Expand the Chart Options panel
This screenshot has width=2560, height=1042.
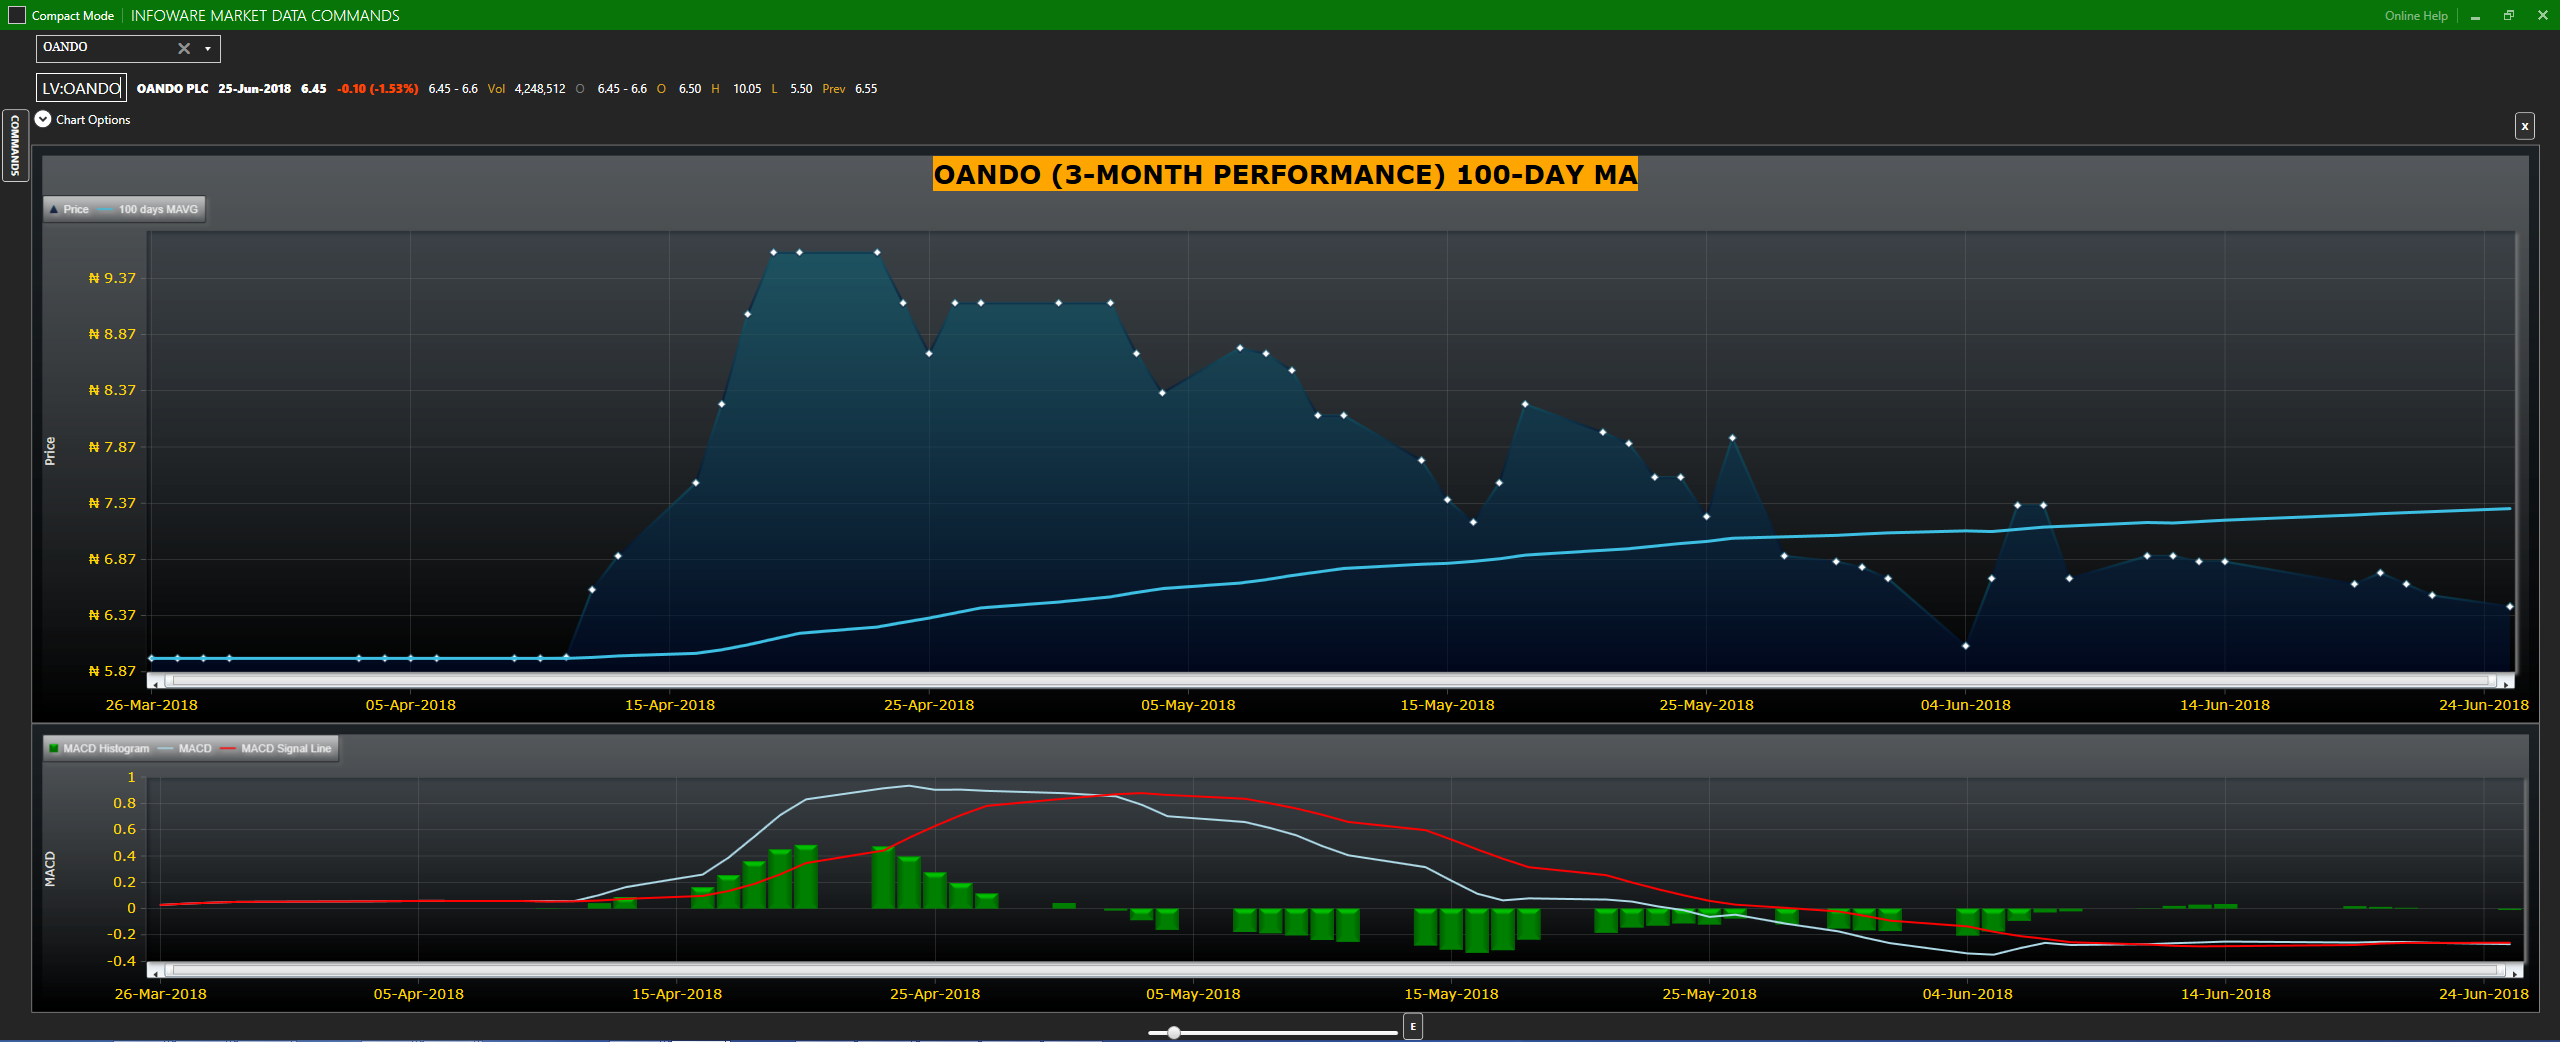43,119
